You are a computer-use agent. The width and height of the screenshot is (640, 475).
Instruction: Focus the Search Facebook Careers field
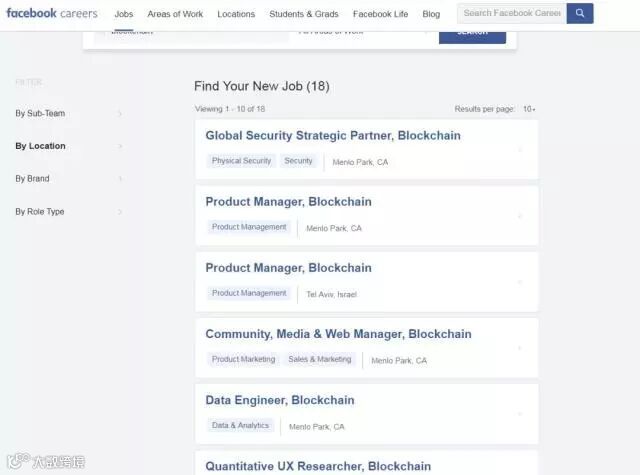coord(512,13)
